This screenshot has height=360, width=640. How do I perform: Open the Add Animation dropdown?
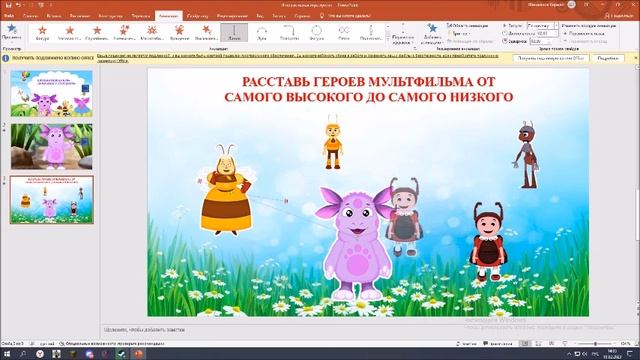click(432, 34)
